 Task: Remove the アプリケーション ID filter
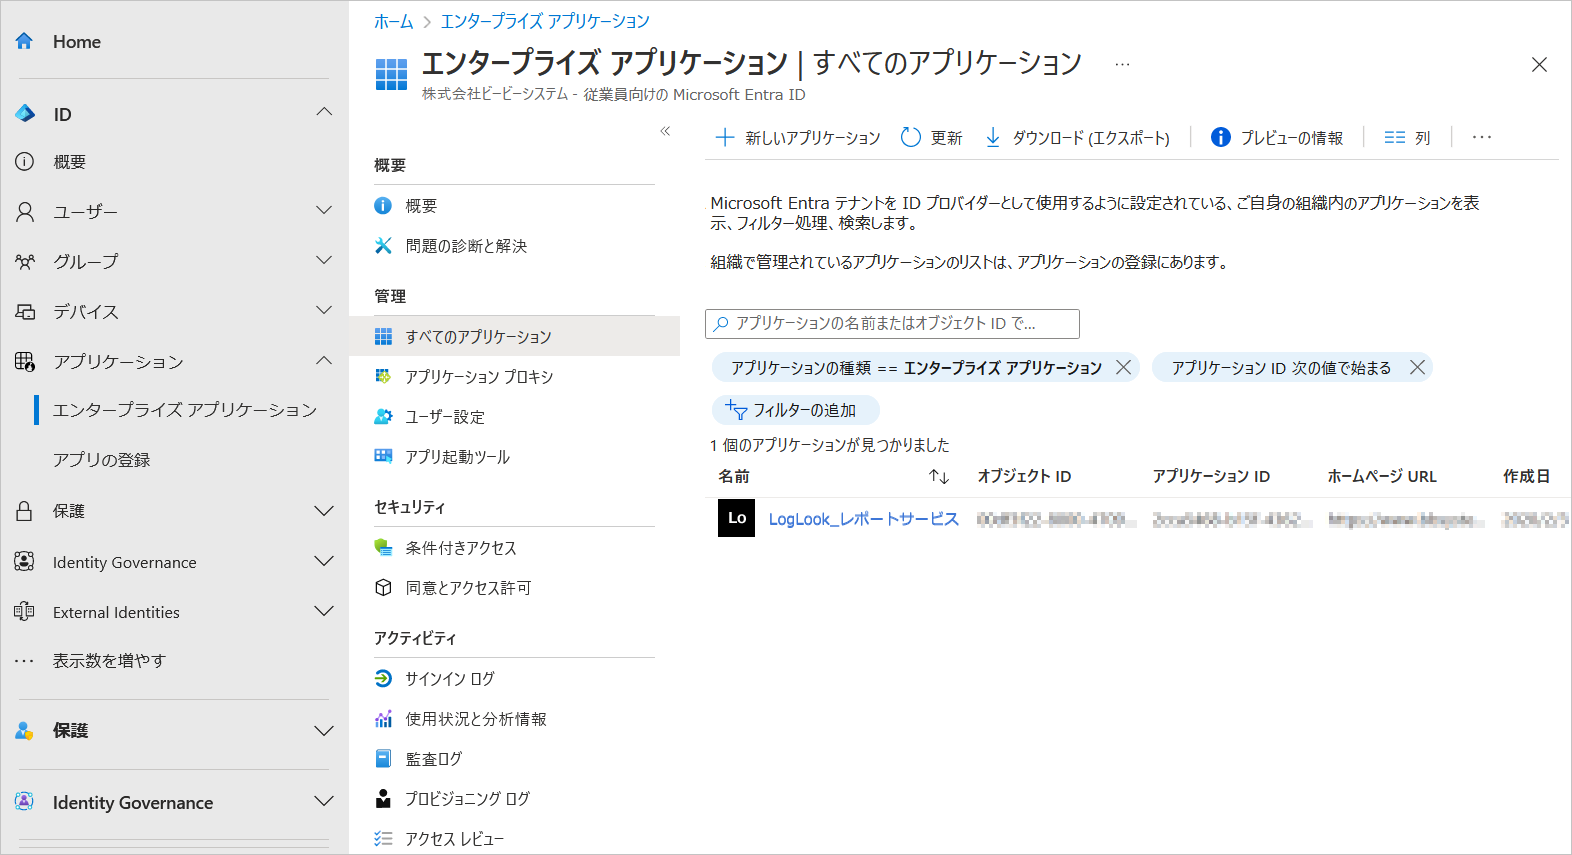point(1417,368)
